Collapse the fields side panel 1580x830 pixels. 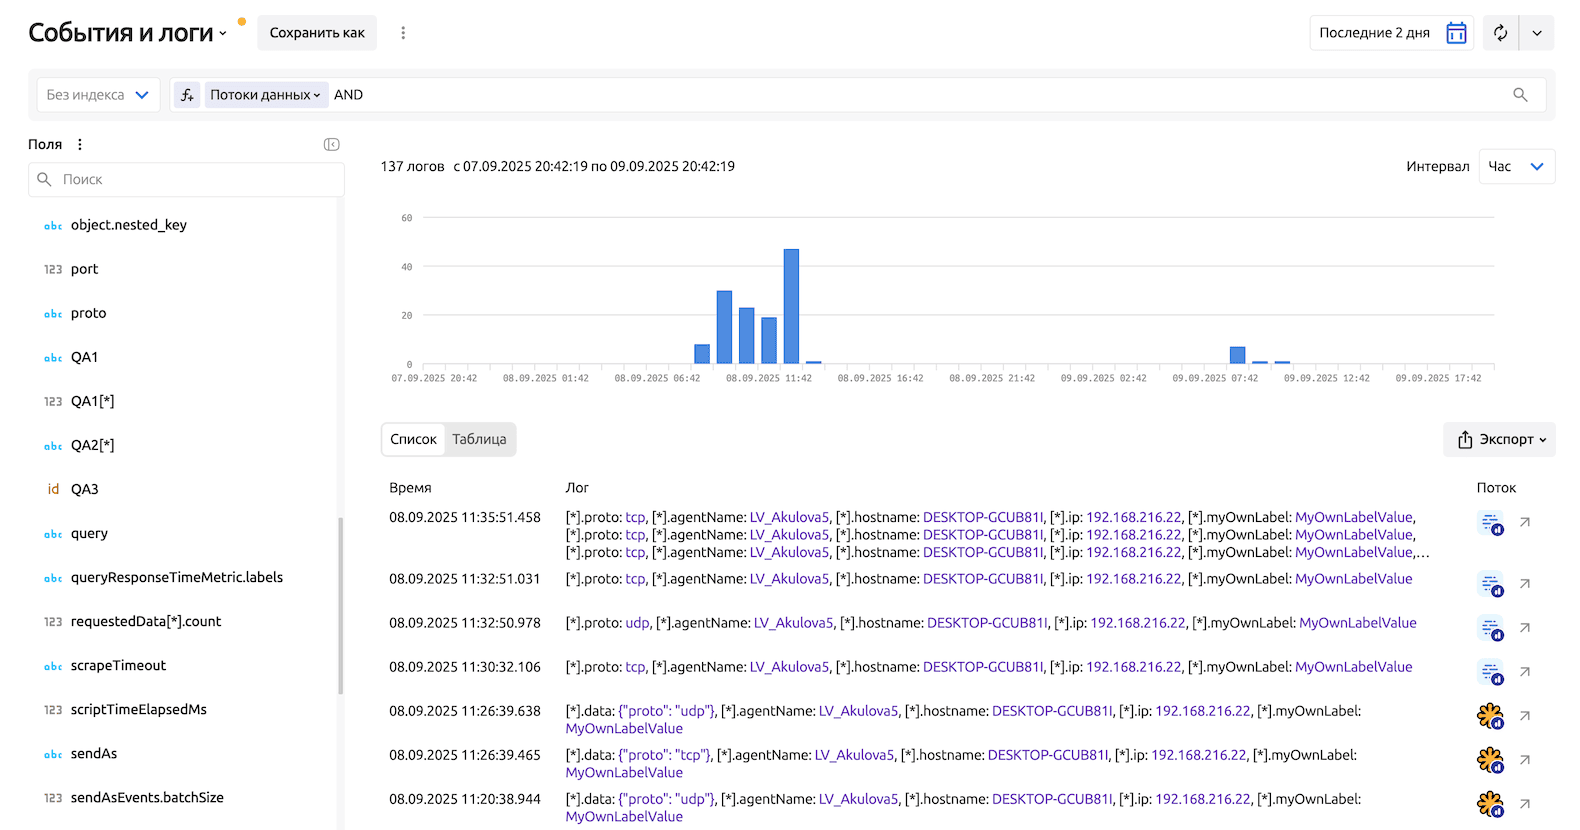tap(331, 145)
